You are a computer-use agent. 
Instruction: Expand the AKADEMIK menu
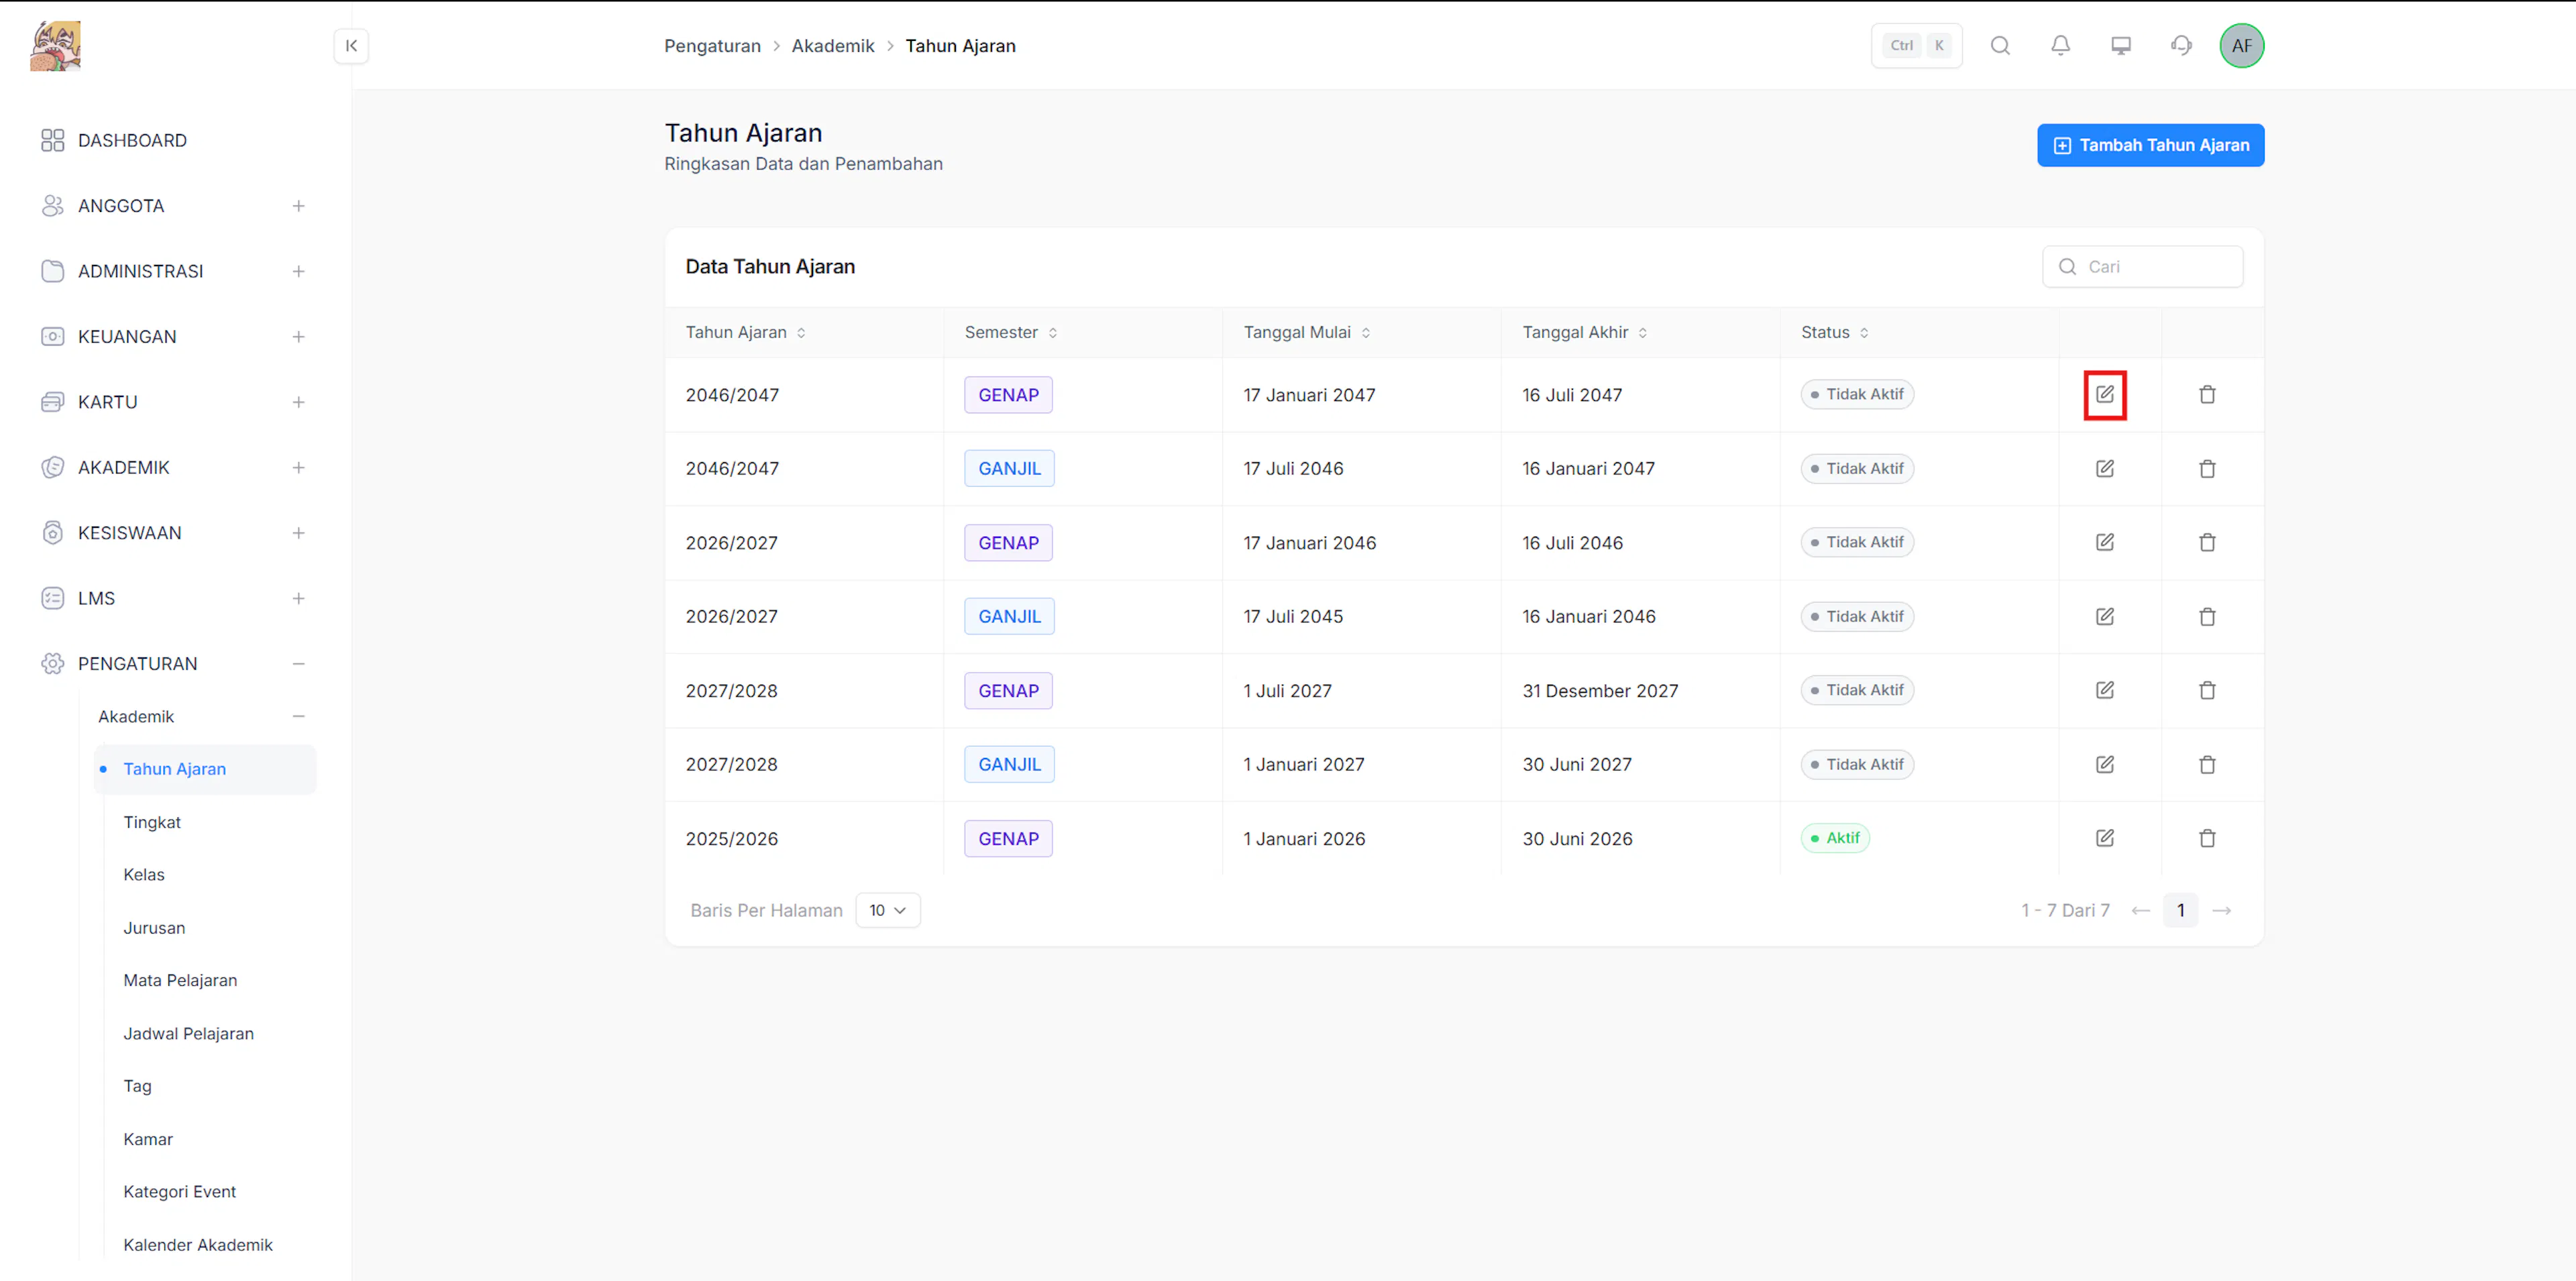click(298, 468)
